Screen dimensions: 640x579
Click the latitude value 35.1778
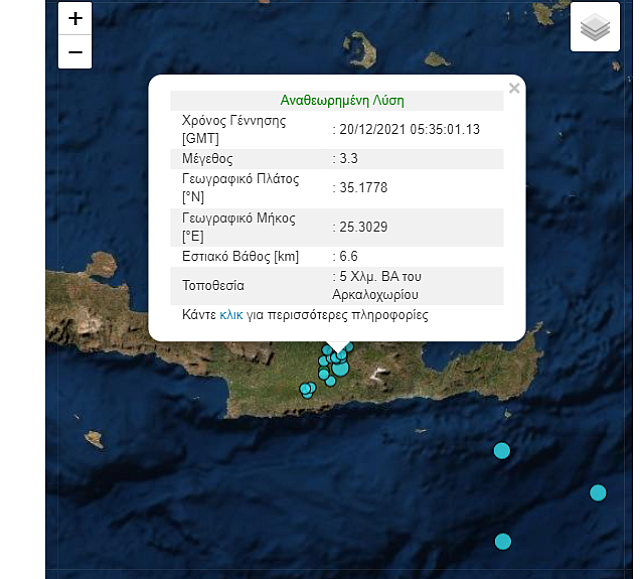point(362,188)
